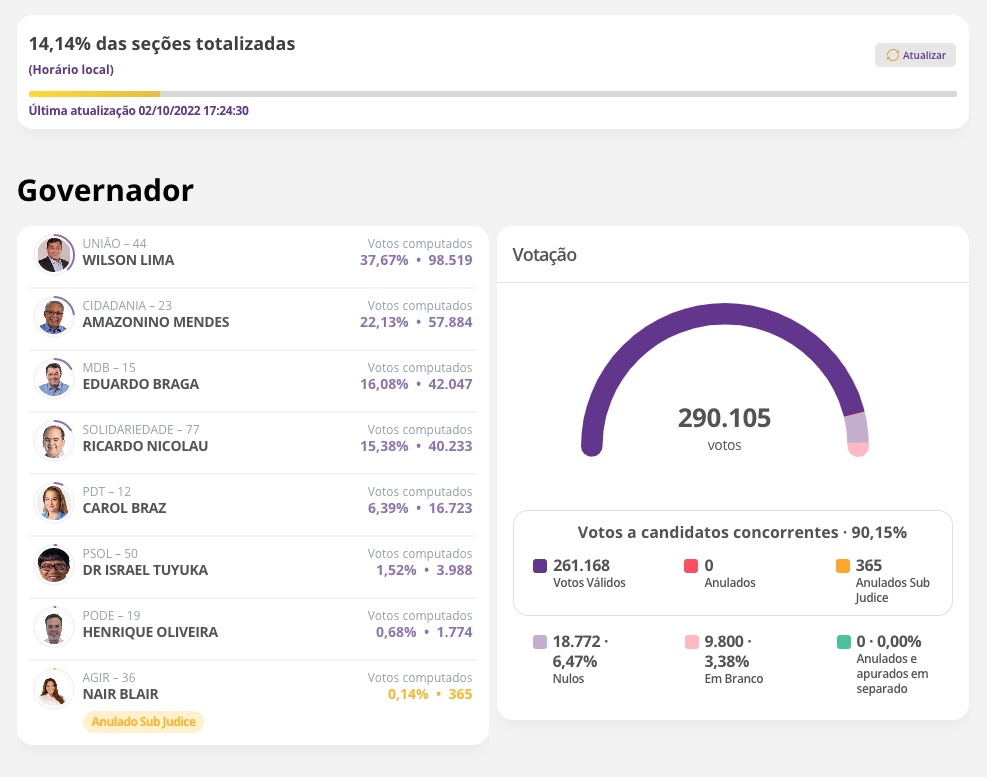Open Wilson Lima's 98.519 vote count link

450,260
